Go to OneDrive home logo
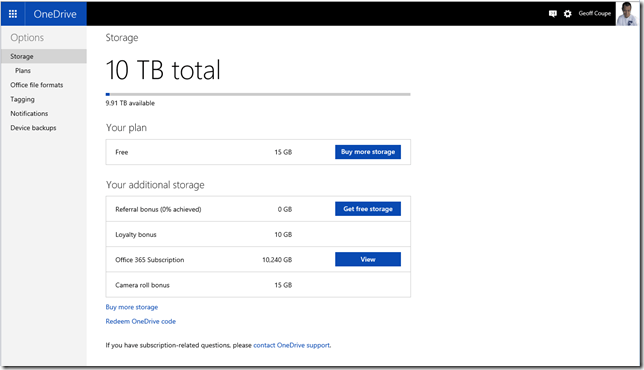Screen dimensions: 644x370 (x=55, y=14)
